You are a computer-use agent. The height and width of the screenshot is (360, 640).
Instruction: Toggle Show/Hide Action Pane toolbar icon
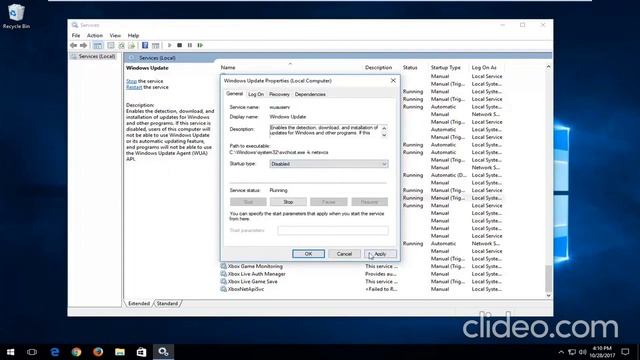156,45
